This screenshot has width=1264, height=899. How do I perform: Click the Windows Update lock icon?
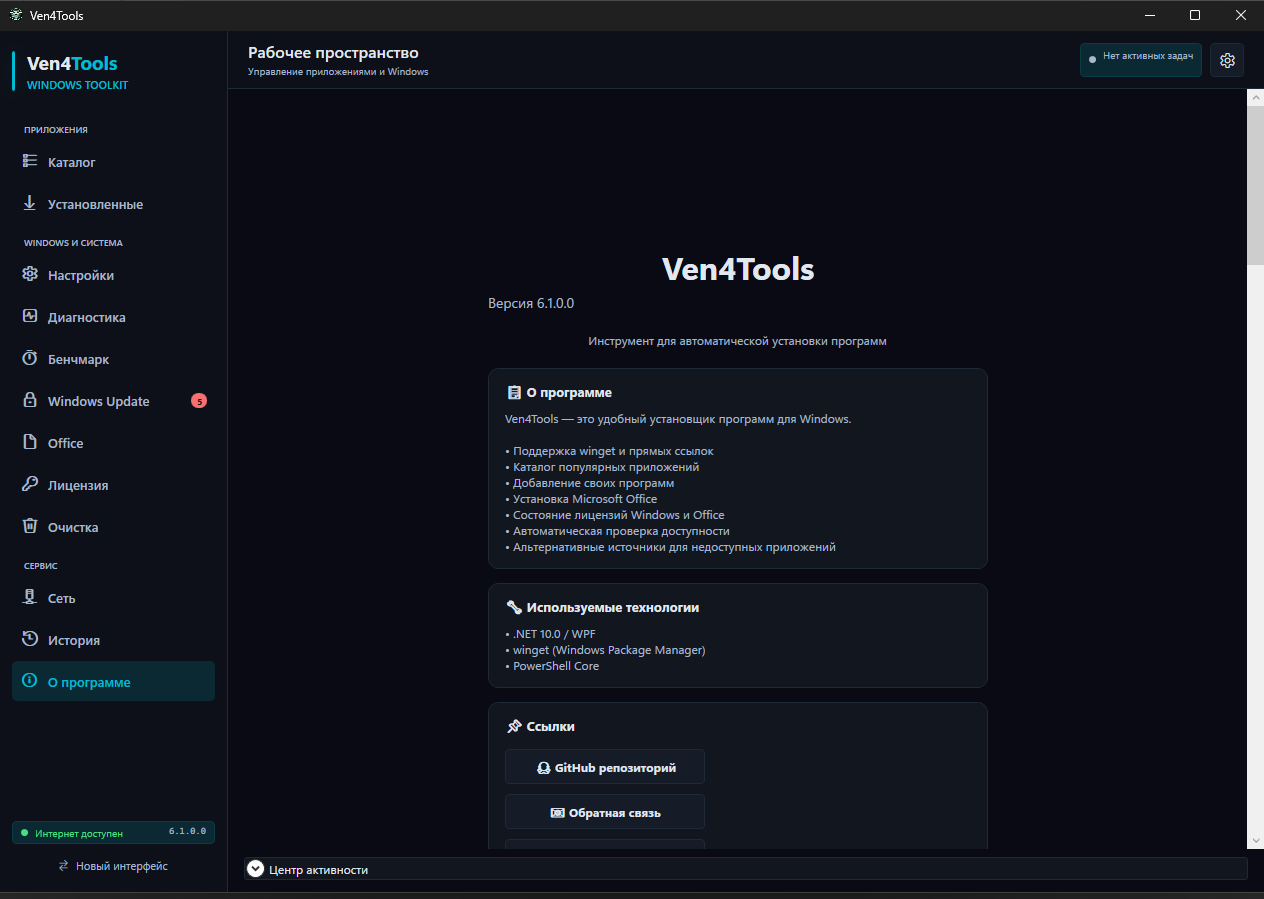30,400
